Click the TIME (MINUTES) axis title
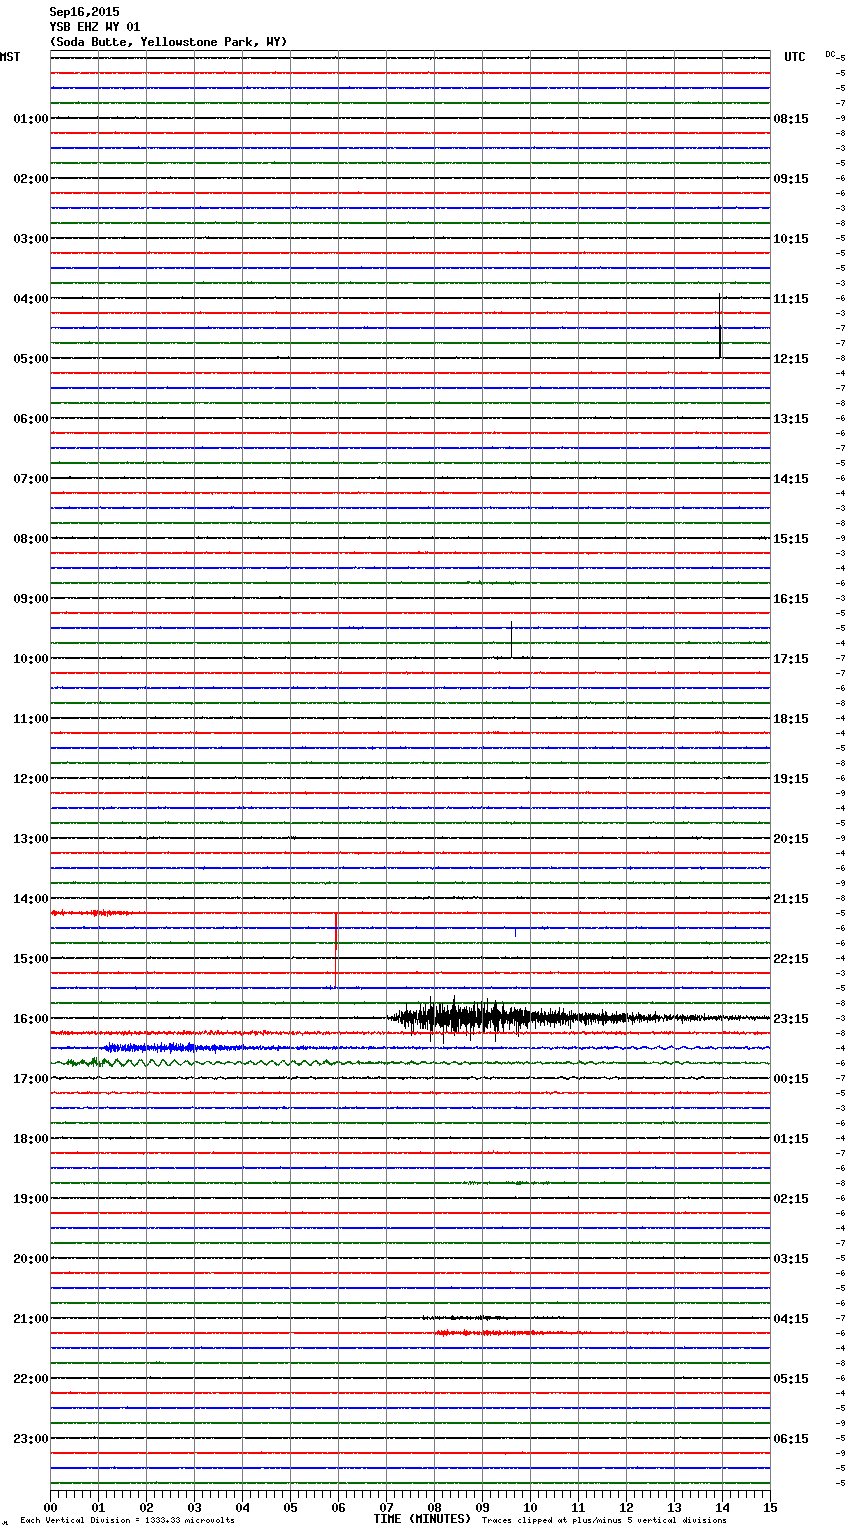Screen dimensions: 850x1534 click(422, 1519)
